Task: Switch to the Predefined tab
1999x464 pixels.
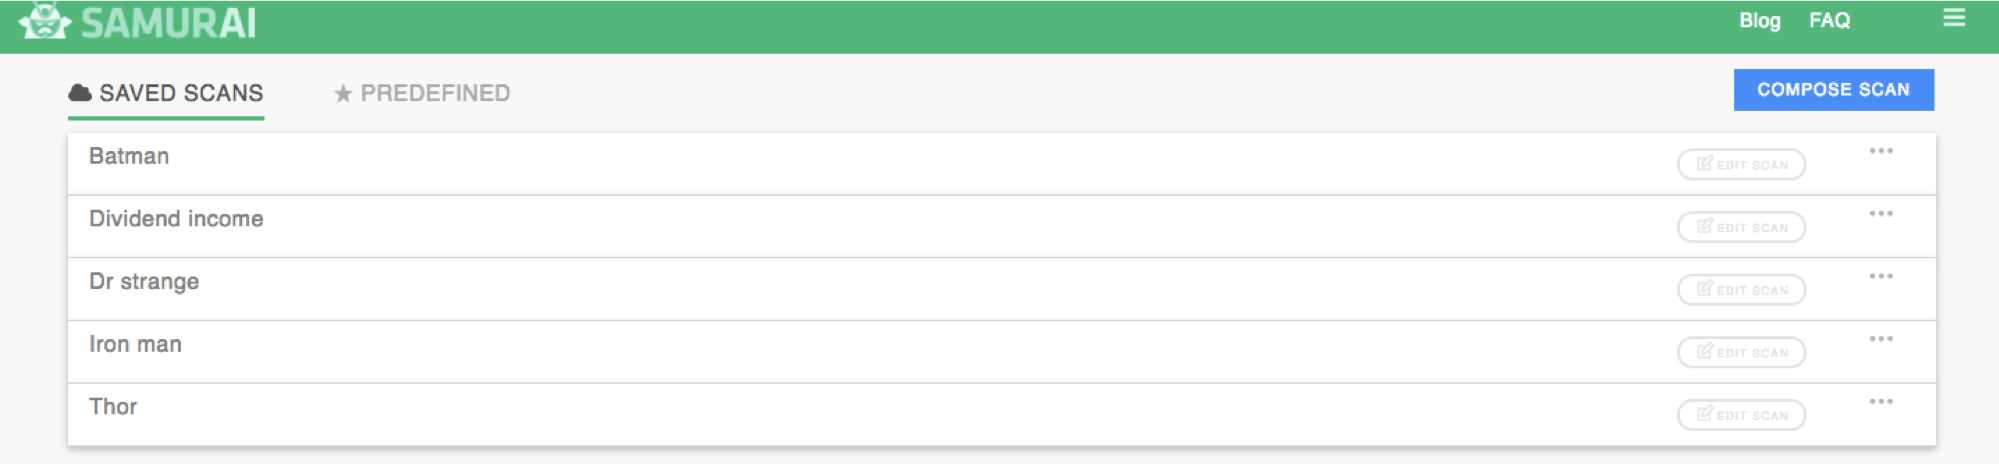Action: 422,94
